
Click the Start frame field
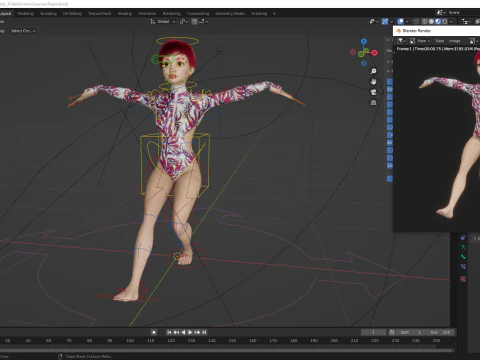click(411, 332)
